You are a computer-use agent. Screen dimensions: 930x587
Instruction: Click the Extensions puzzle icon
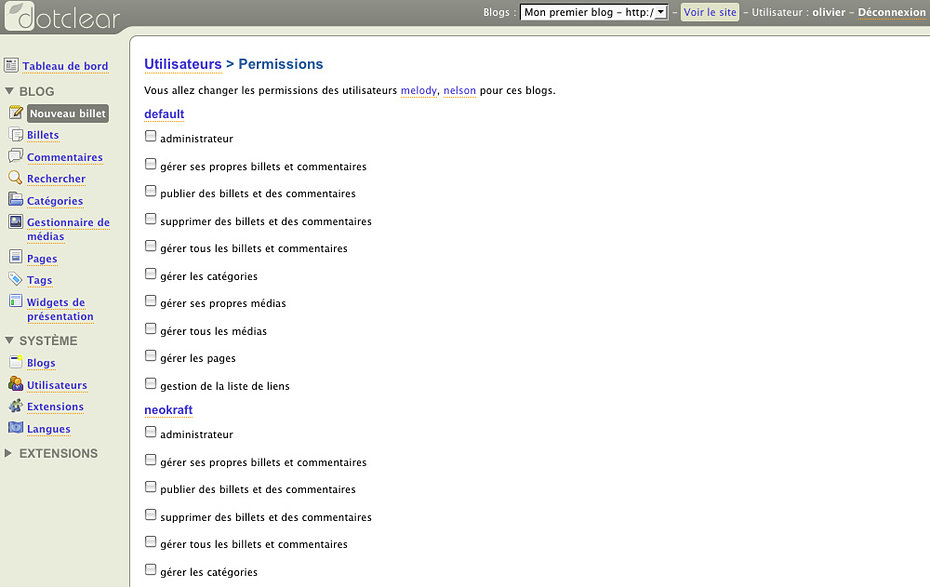point(16,407)
